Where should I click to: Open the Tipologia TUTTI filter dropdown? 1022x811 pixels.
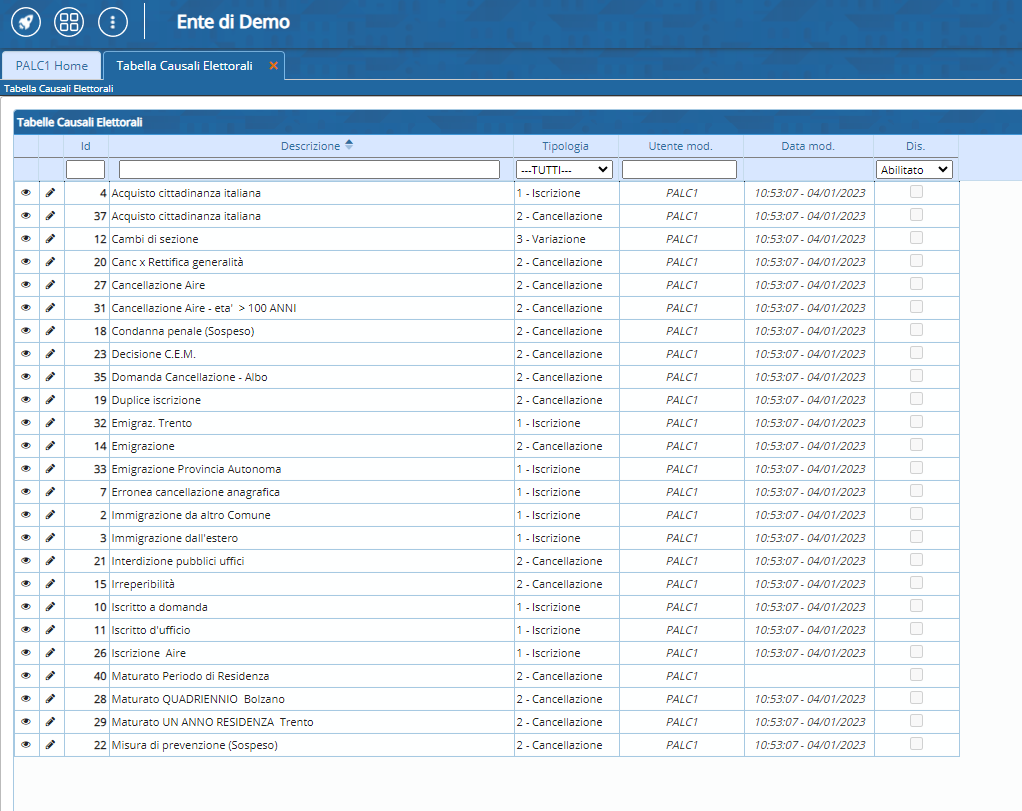564,170
